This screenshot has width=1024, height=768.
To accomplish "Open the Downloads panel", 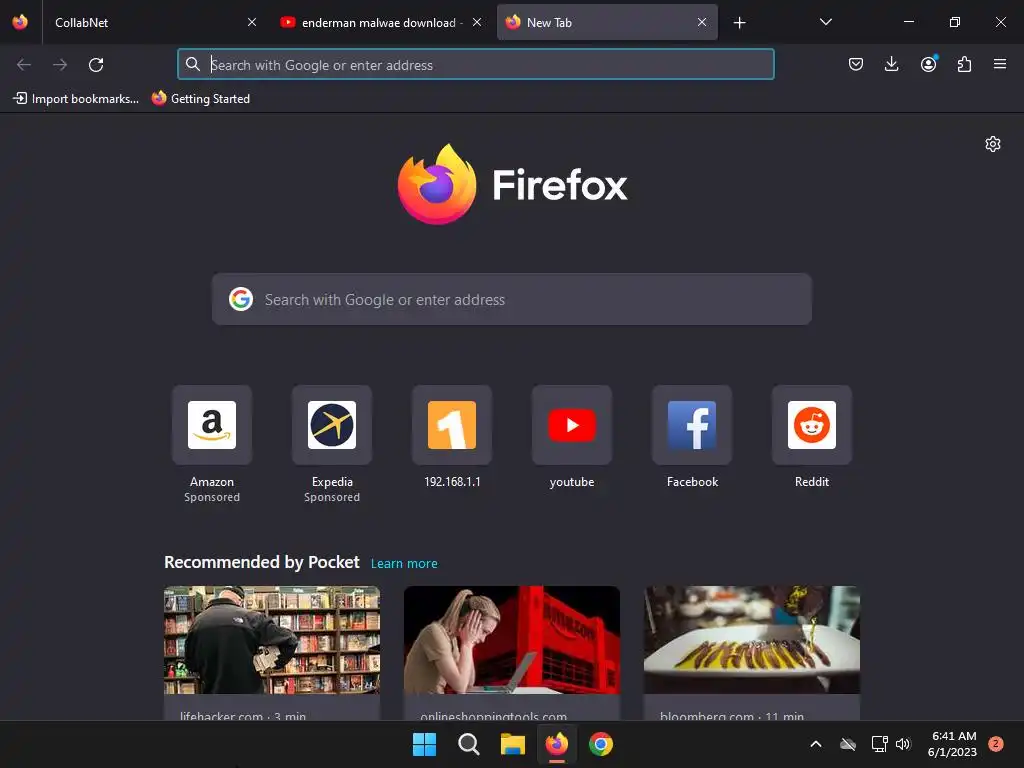I will point(891,64).
